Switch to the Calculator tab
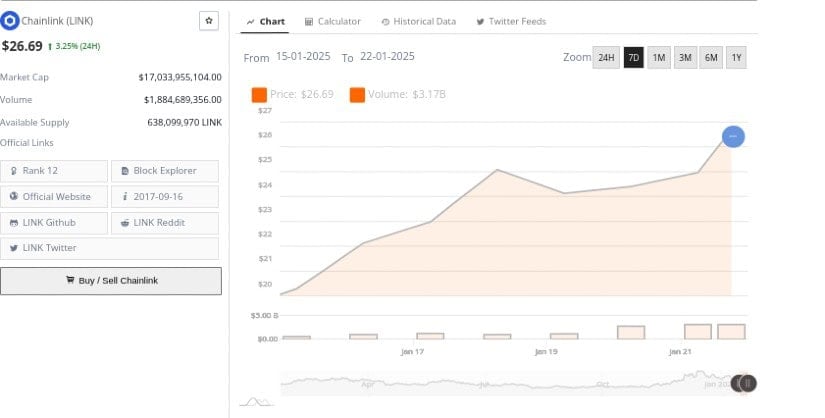 coord(332,21)
